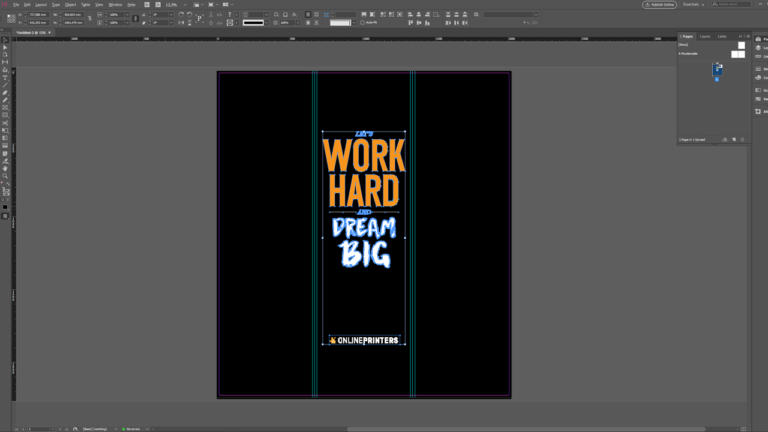
Task: Select the Pen tool
Action: [5, 92]
